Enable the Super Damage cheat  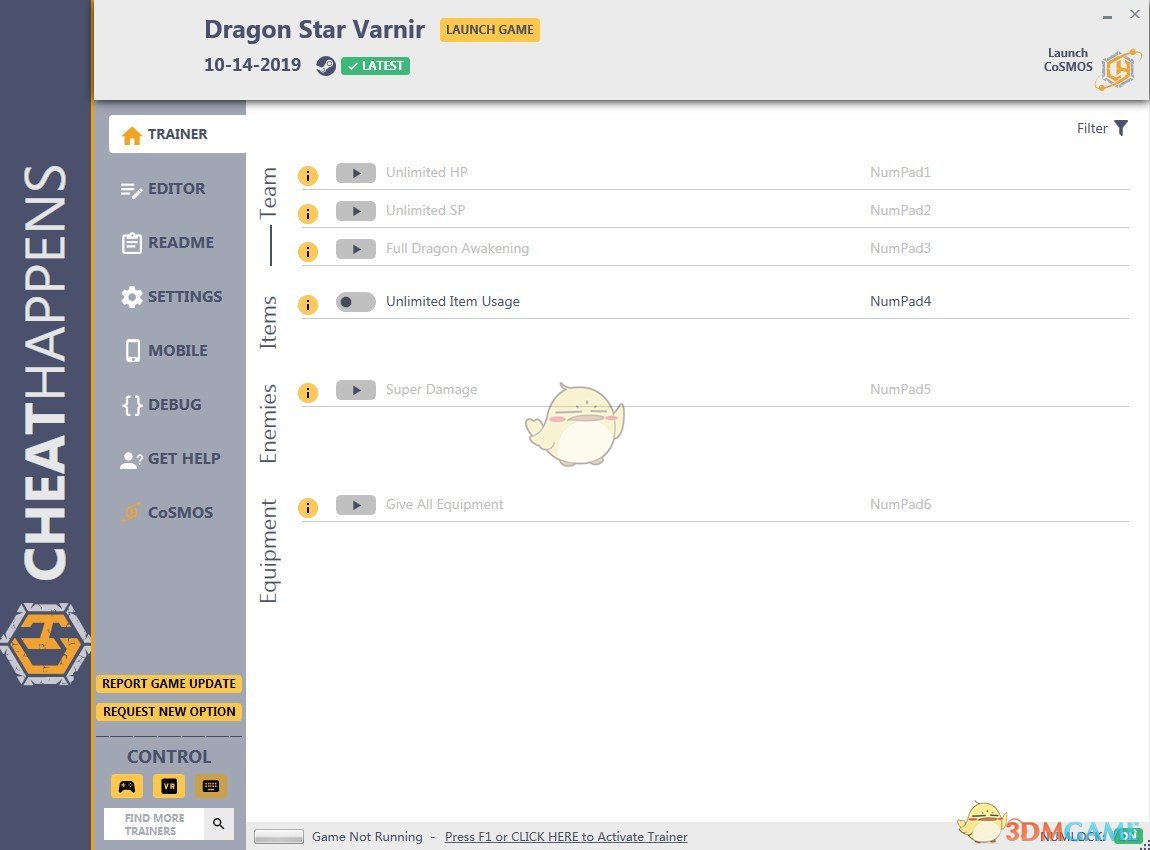click(356, 390)
